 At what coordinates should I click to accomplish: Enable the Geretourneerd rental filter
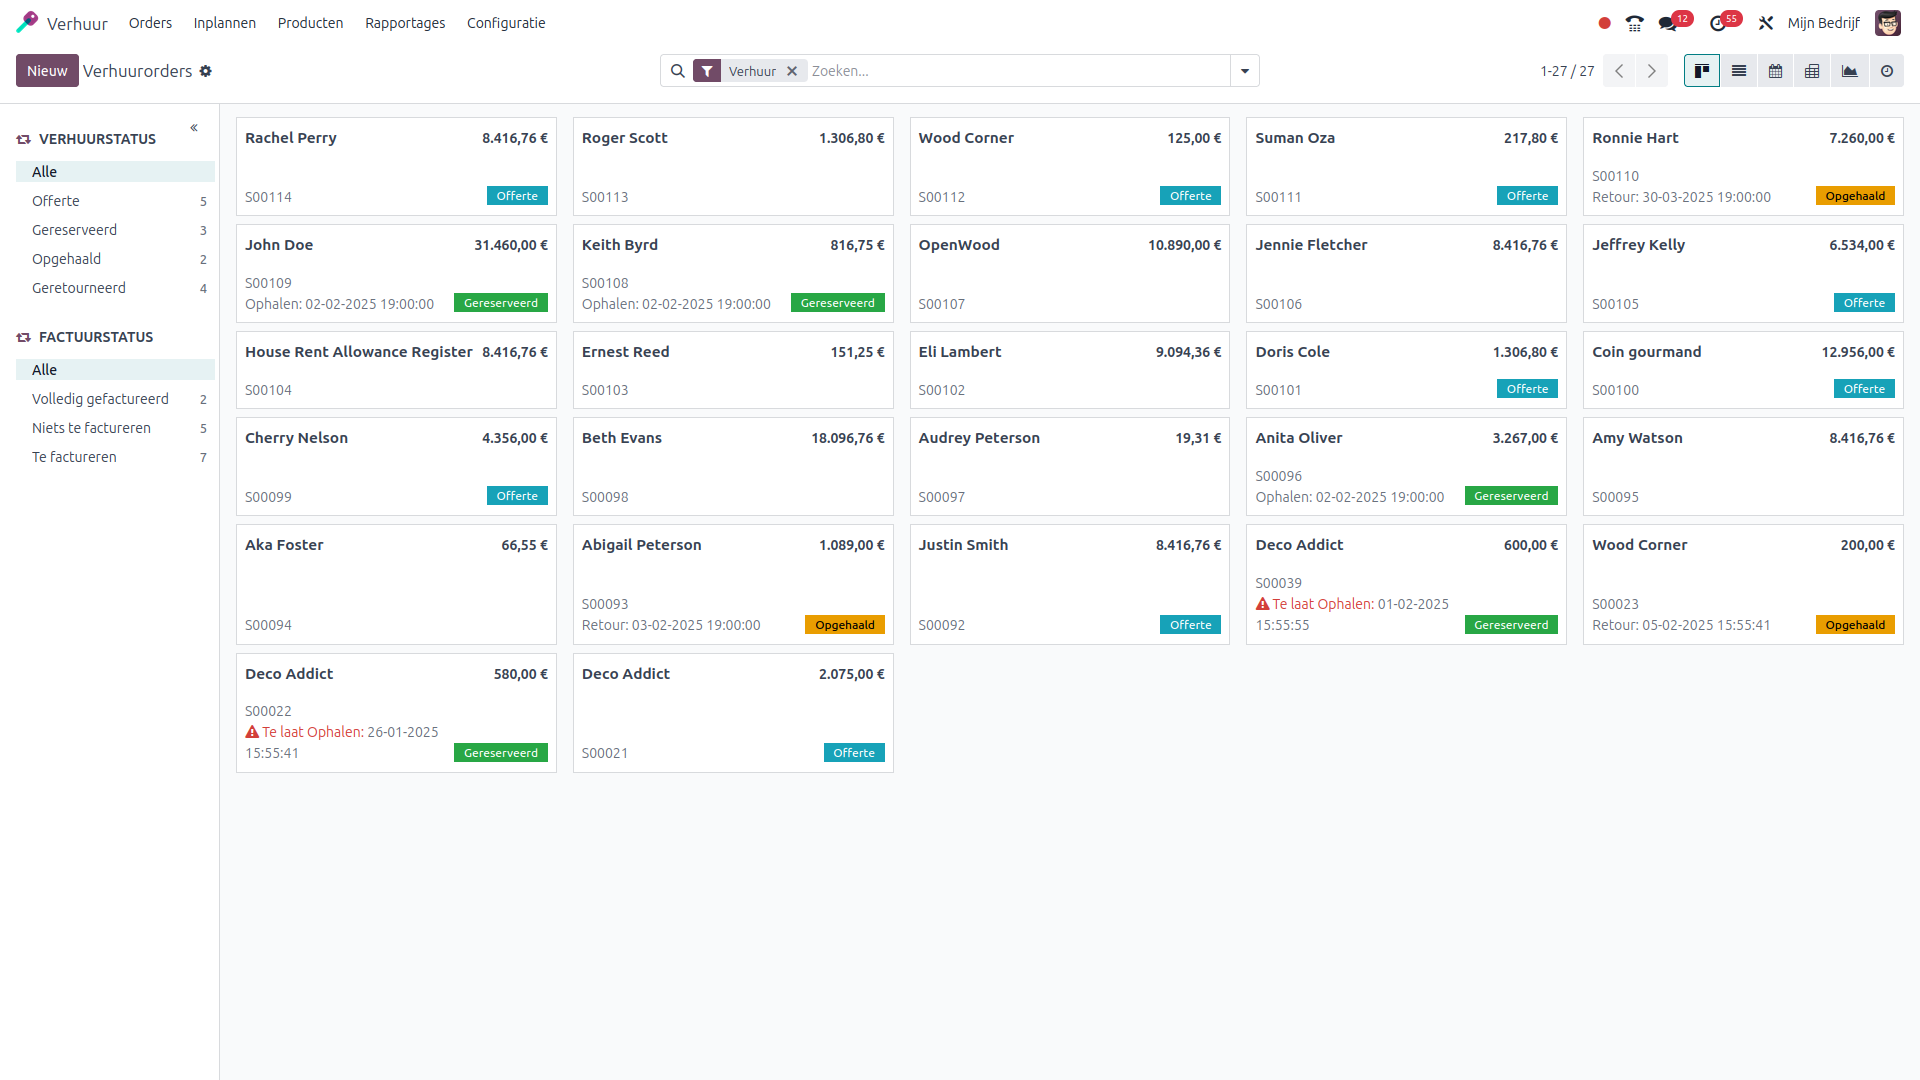[x=79, y=288]
